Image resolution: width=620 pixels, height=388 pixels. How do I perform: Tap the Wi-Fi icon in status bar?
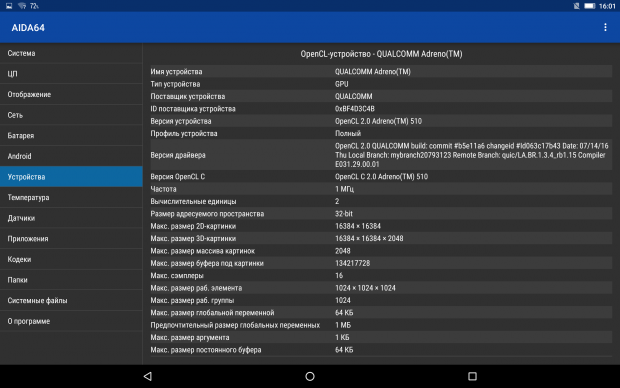[22, 6]
